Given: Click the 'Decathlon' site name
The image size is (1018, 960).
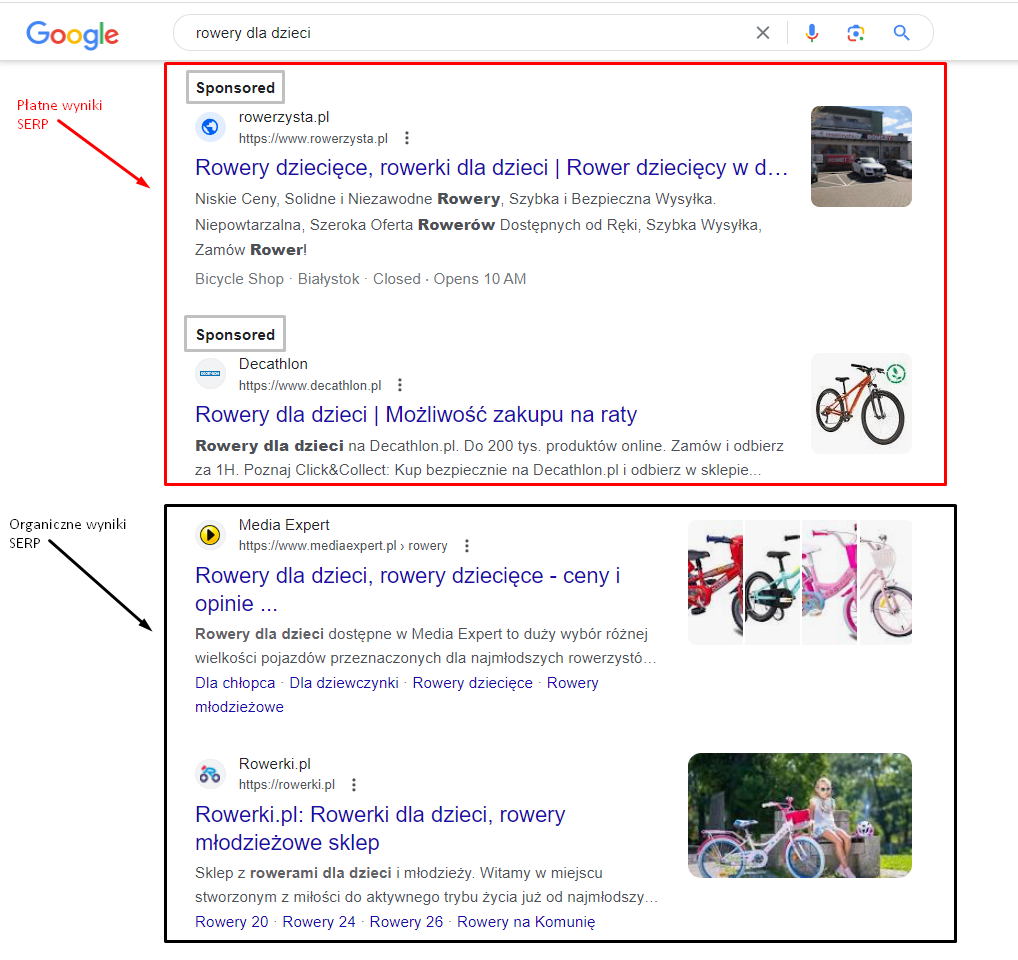Looking at the screenshot, I should [x=273, y=364].
